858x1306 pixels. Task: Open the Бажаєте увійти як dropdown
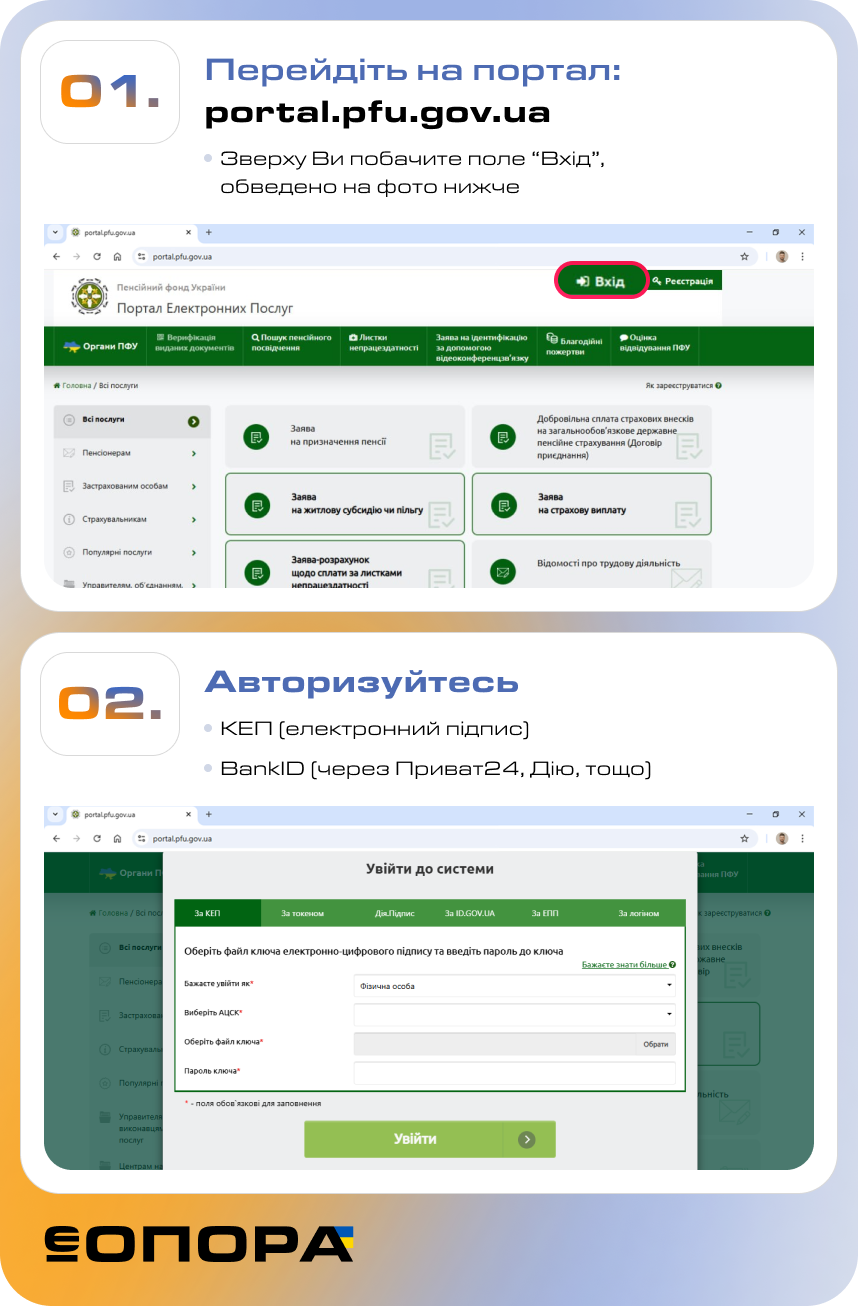[514, 986]
